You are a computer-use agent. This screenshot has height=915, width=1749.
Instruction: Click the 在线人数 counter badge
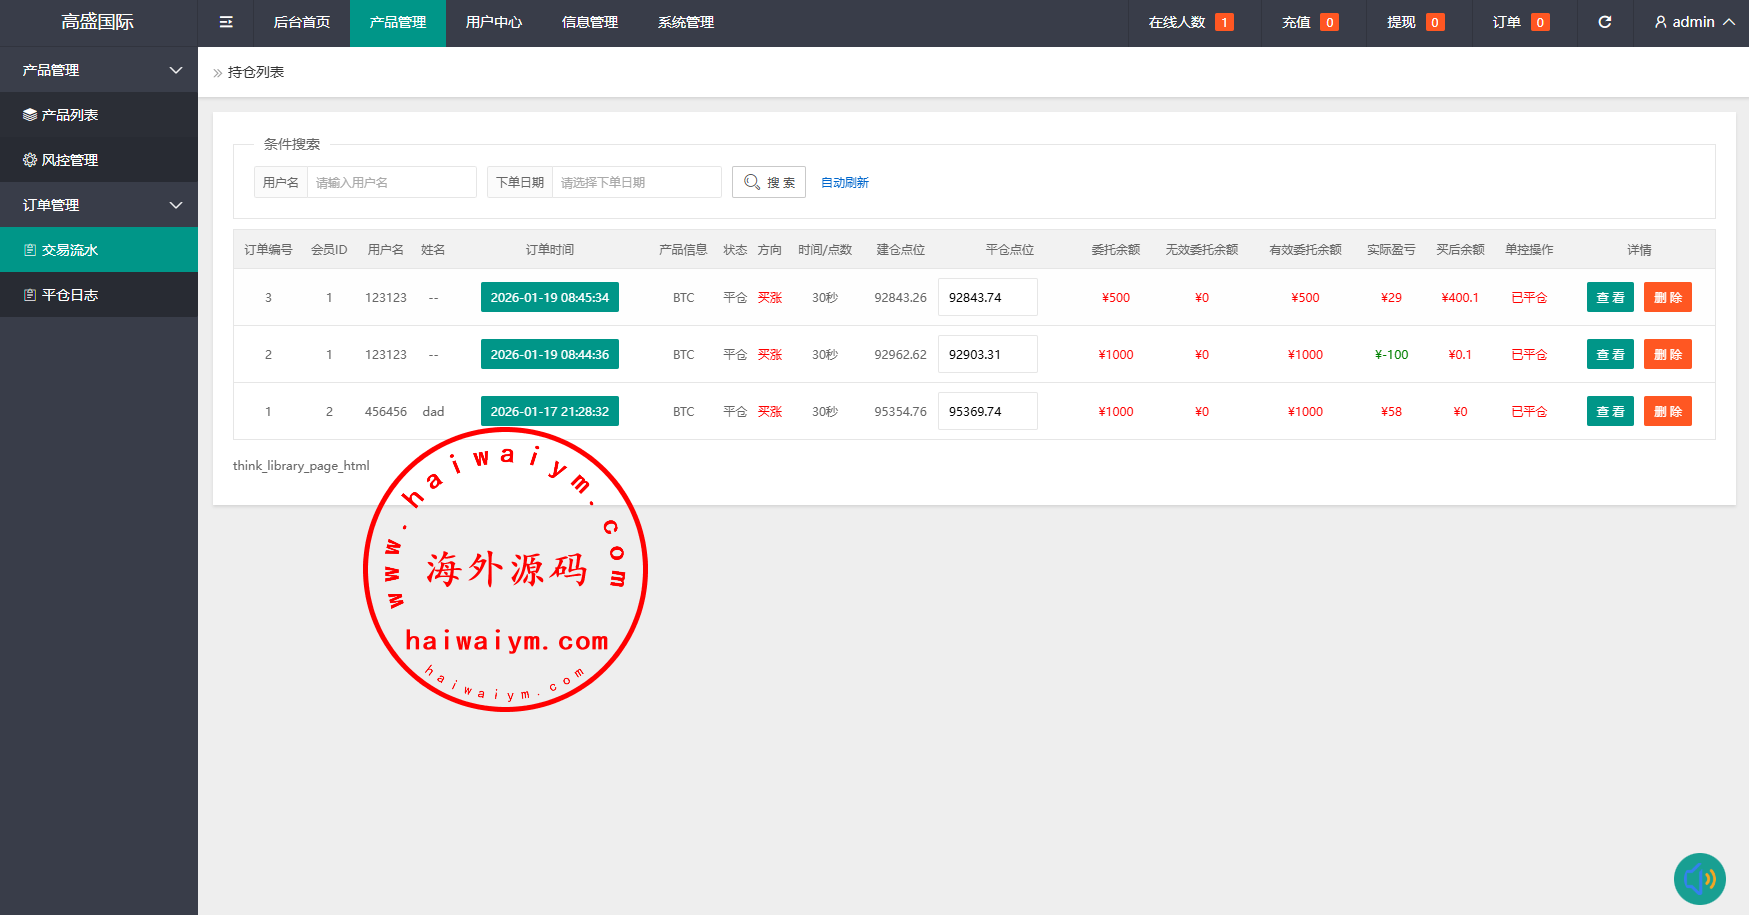click(1224, 22)
